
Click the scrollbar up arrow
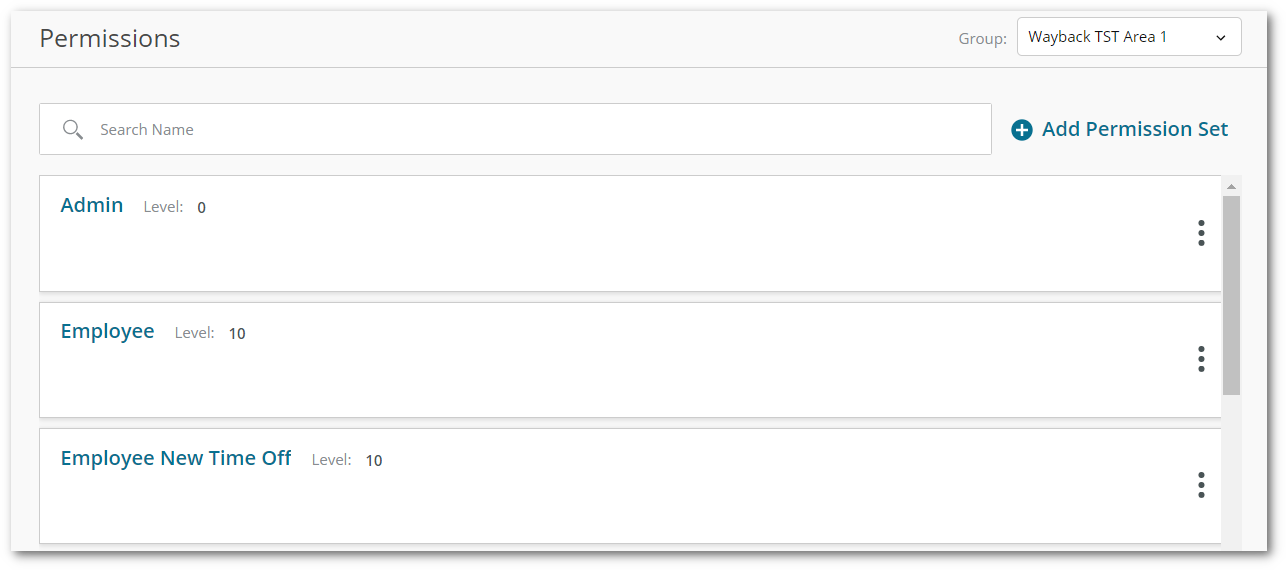point(1231,187)
